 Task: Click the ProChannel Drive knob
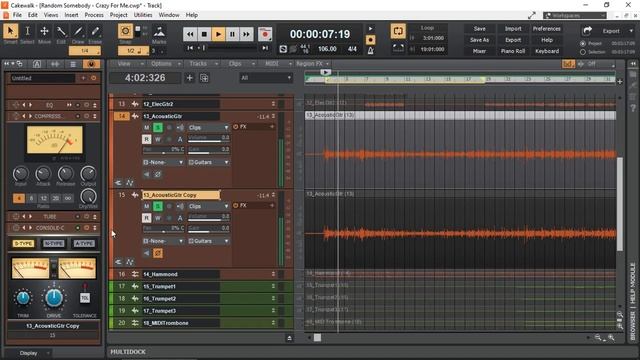point(54,298)
